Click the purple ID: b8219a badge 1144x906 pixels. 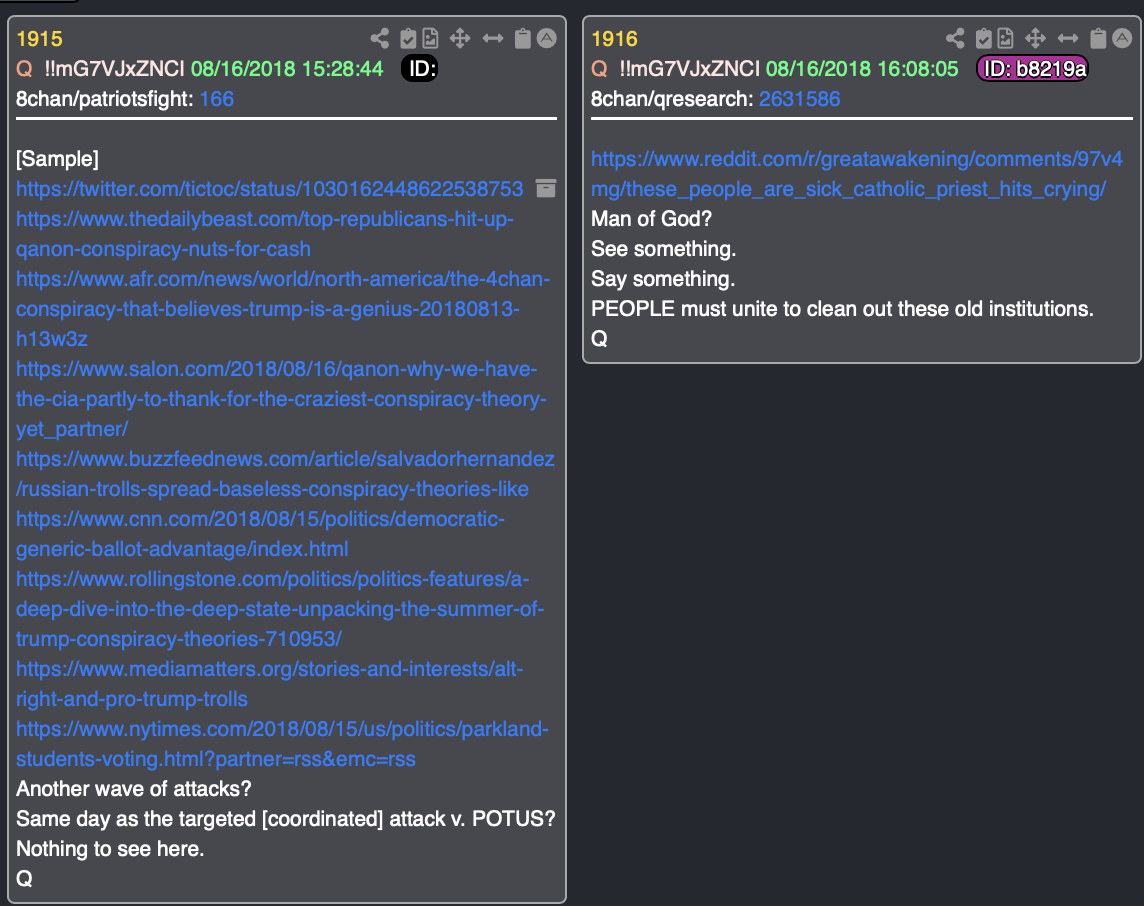click(1032, 69)
